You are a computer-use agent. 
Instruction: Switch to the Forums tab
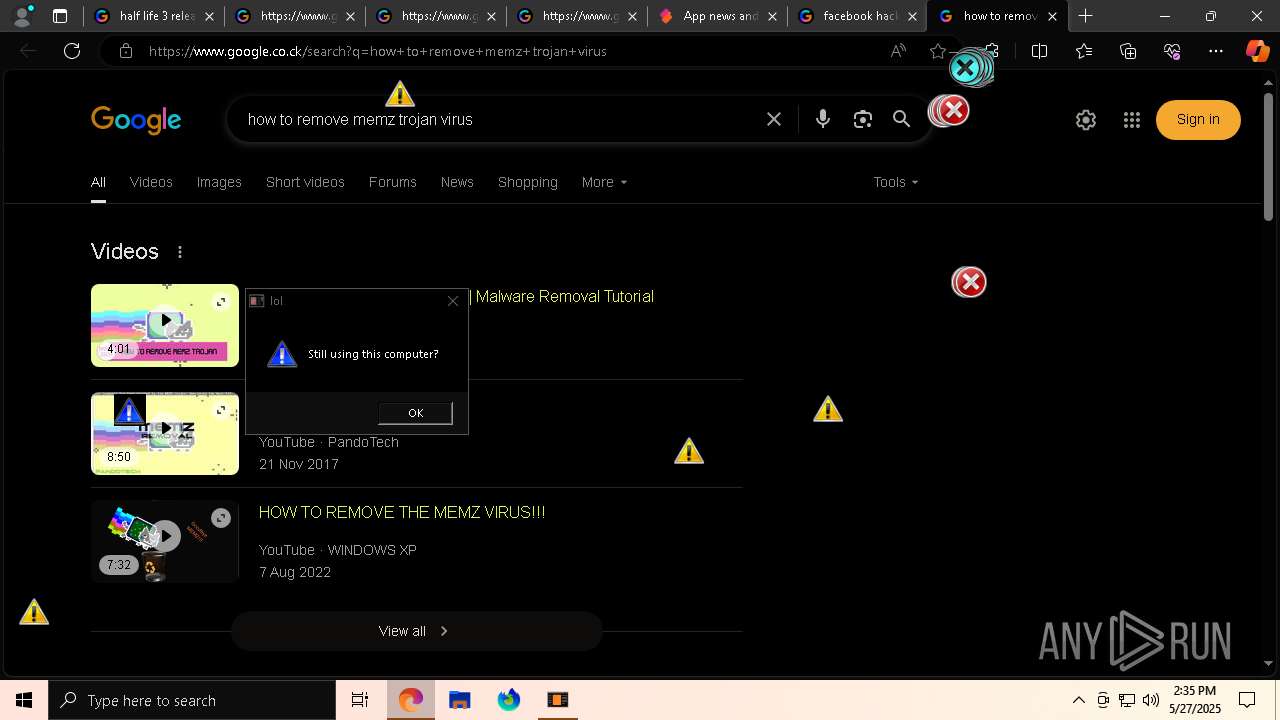coord(392,182)
